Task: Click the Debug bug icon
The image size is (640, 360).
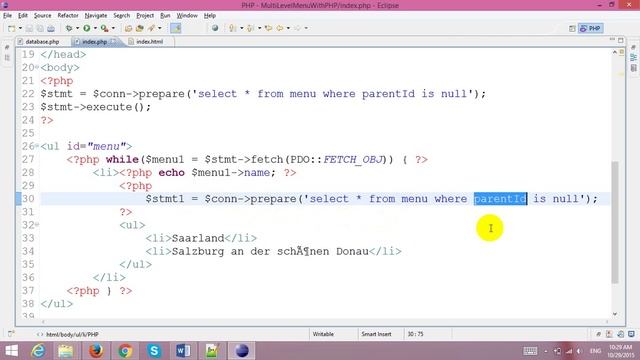Action: pyautogui.click(x=69, y=28)
